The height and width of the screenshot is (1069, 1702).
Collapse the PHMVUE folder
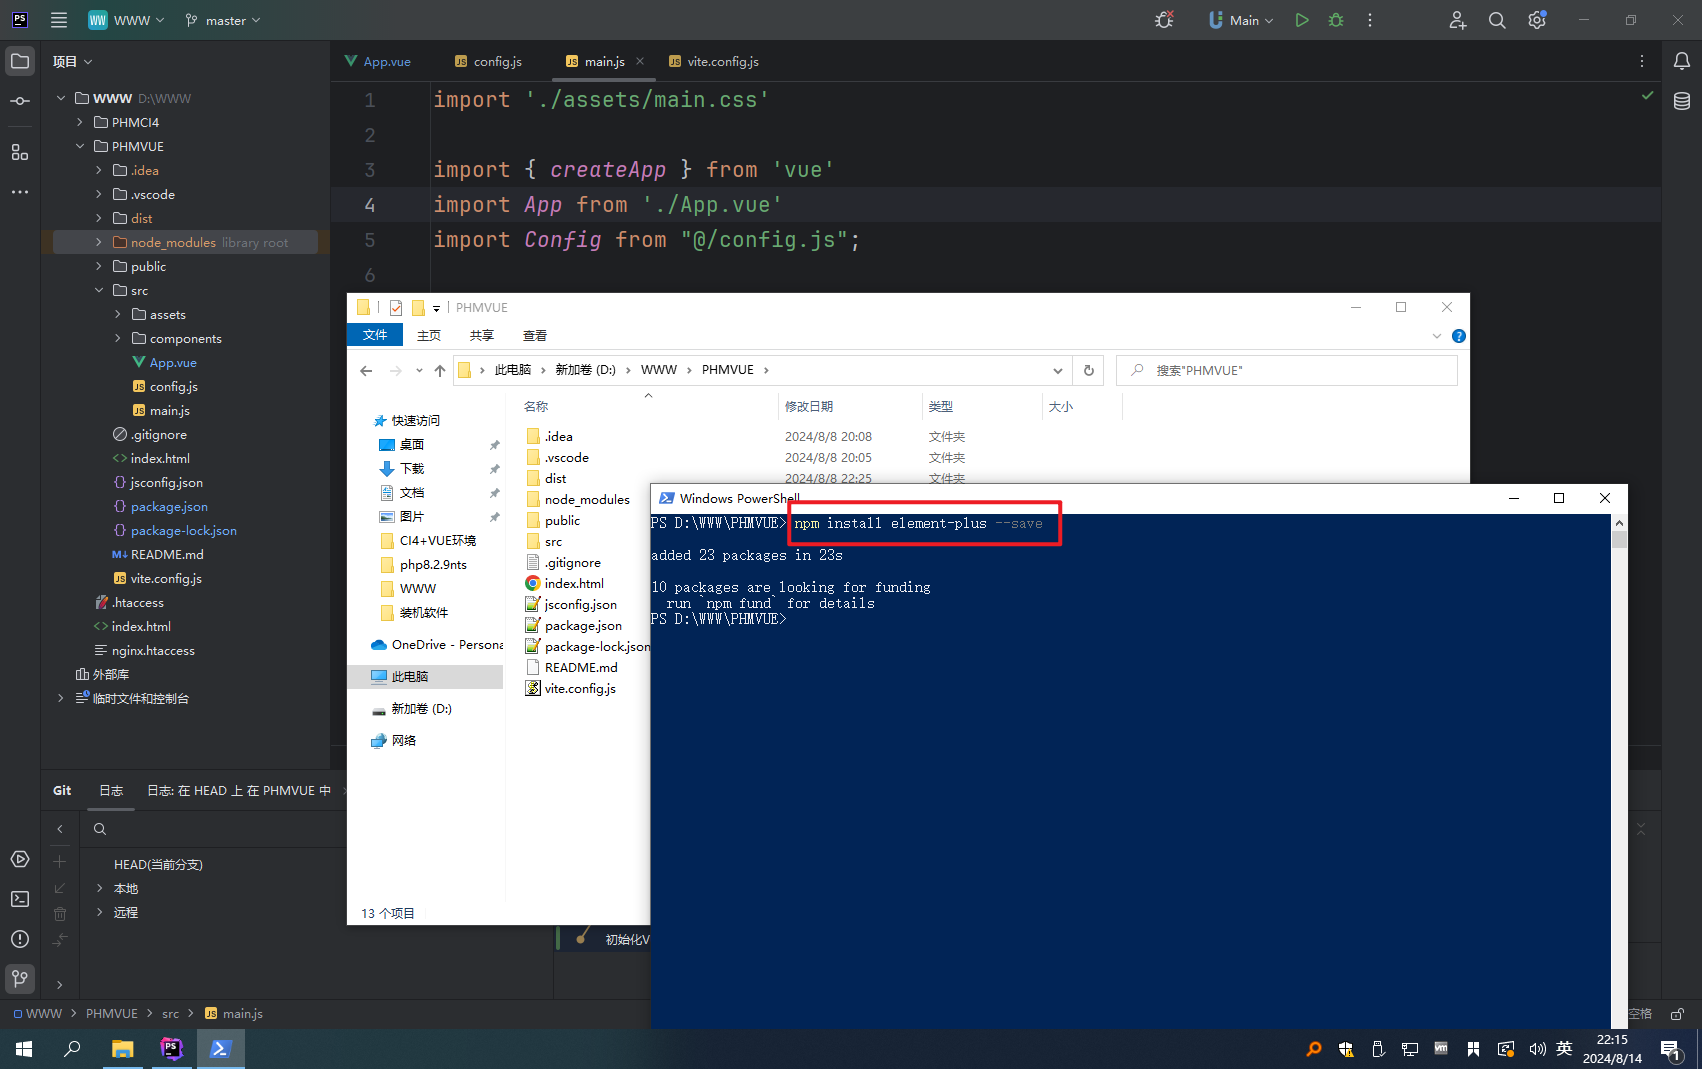point(80,146)
